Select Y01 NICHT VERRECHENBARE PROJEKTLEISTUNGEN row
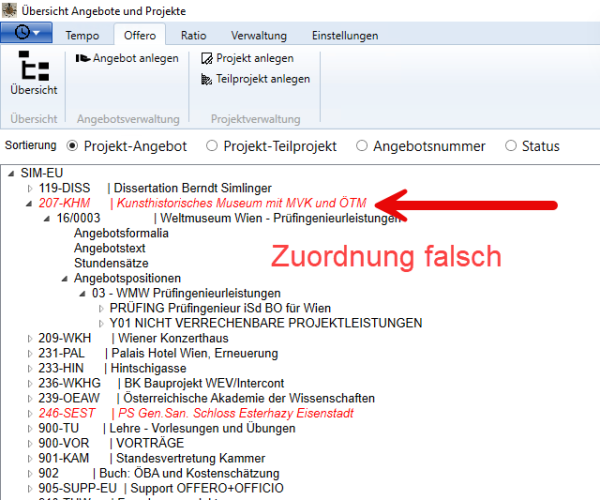 [266, 323]
